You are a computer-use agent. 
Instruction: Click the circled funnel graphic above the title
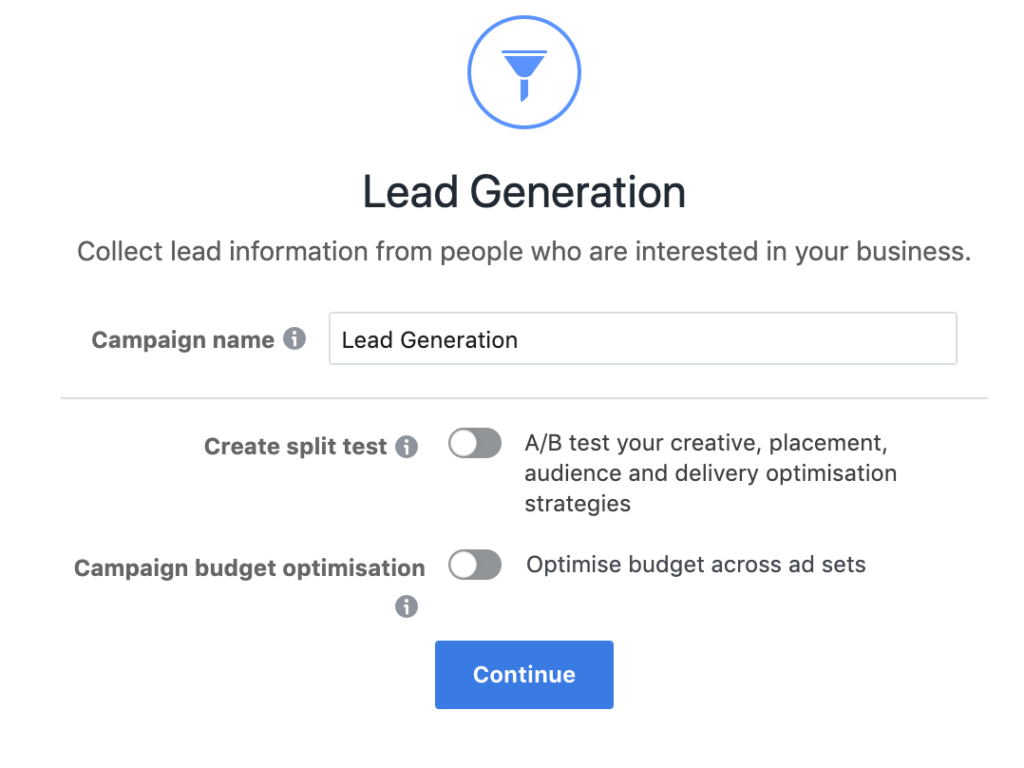(524, 71)
